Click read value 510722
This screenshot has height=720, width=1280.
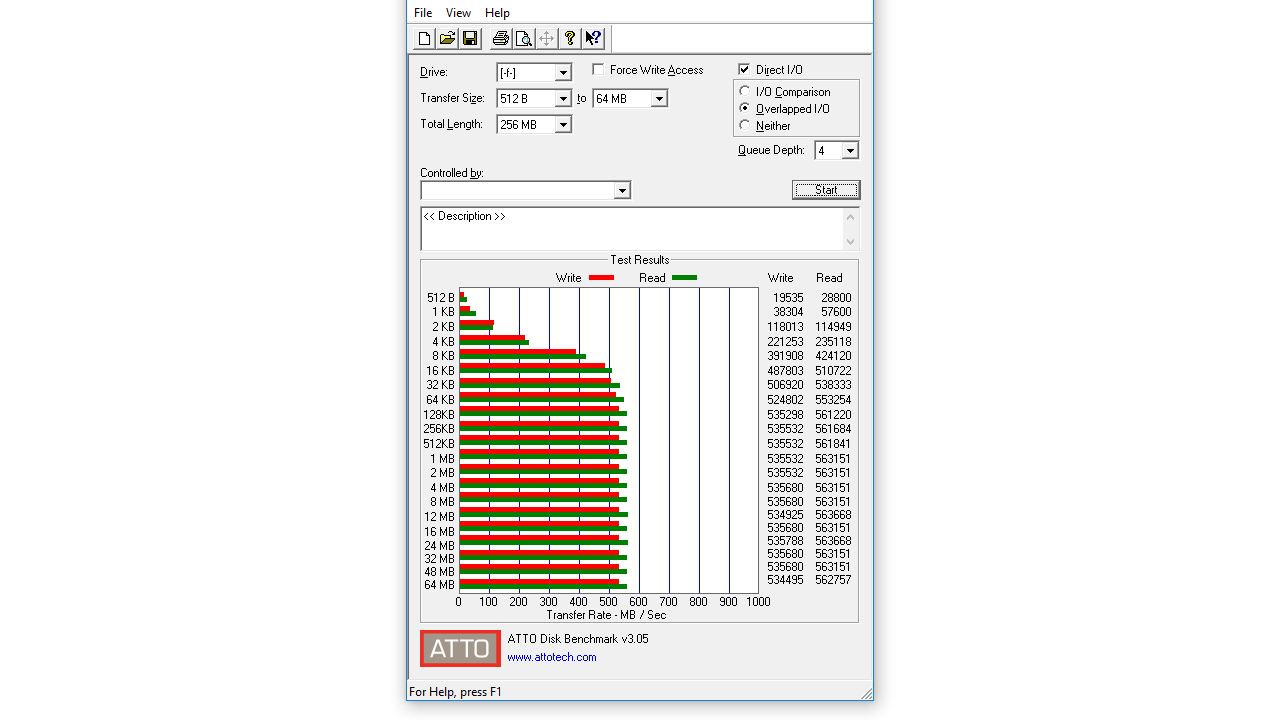pos(833,371)
